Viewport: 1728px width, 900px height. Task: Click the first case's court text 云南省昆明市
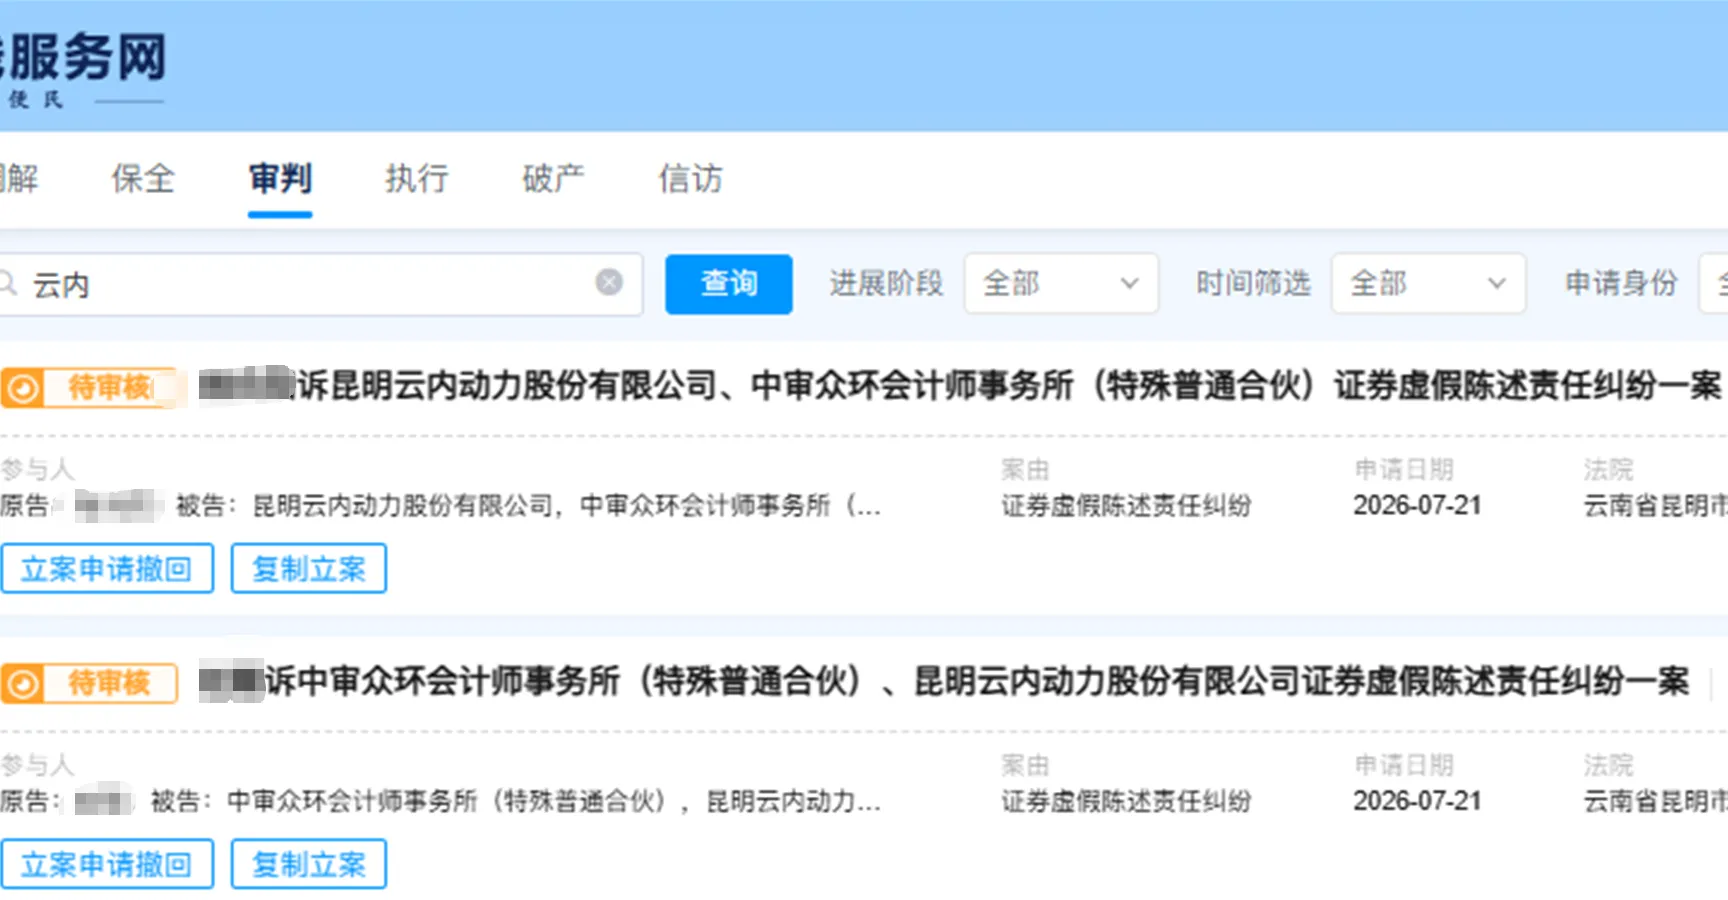1655,506
